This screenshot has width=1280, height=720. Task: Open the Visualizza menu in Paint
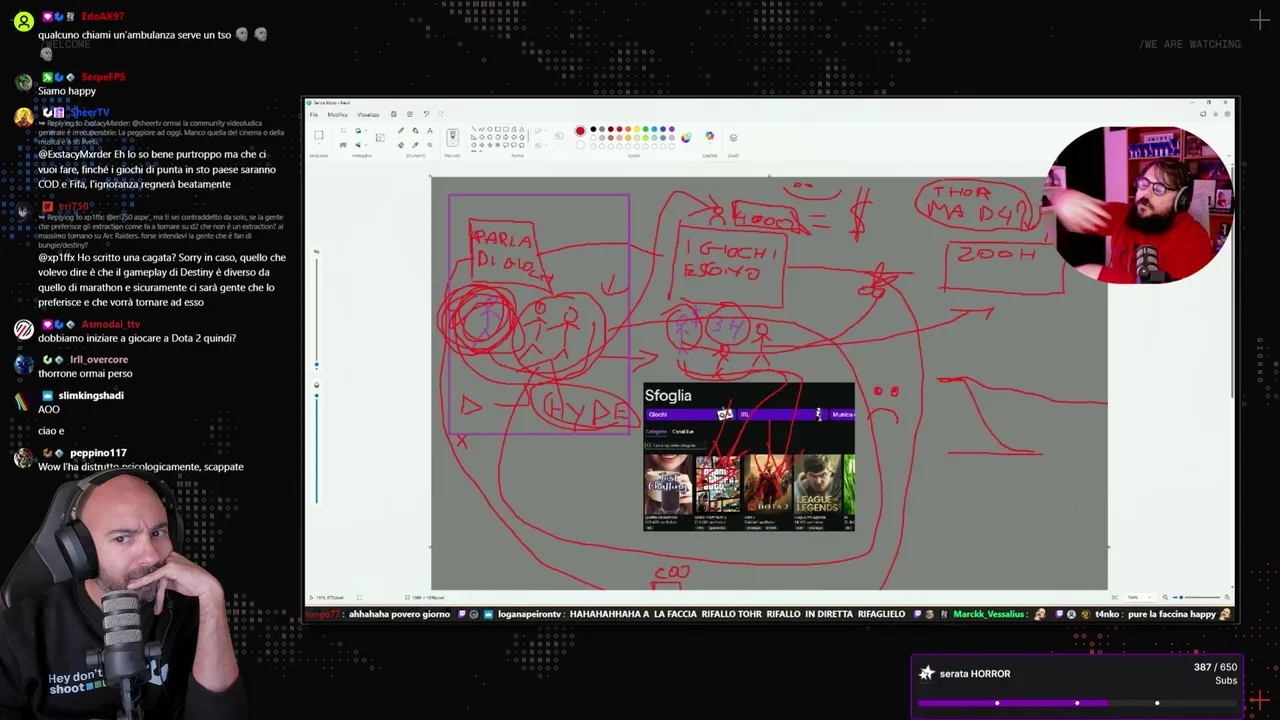[368, 114]
